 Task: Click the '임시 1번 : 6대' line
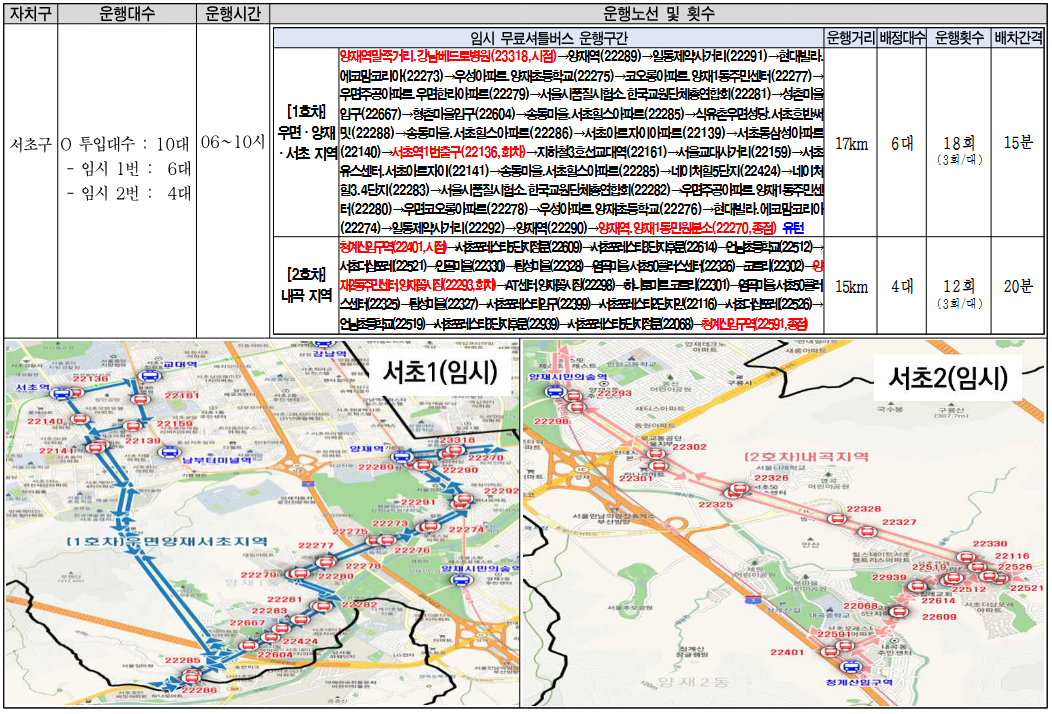coord(129,168)
